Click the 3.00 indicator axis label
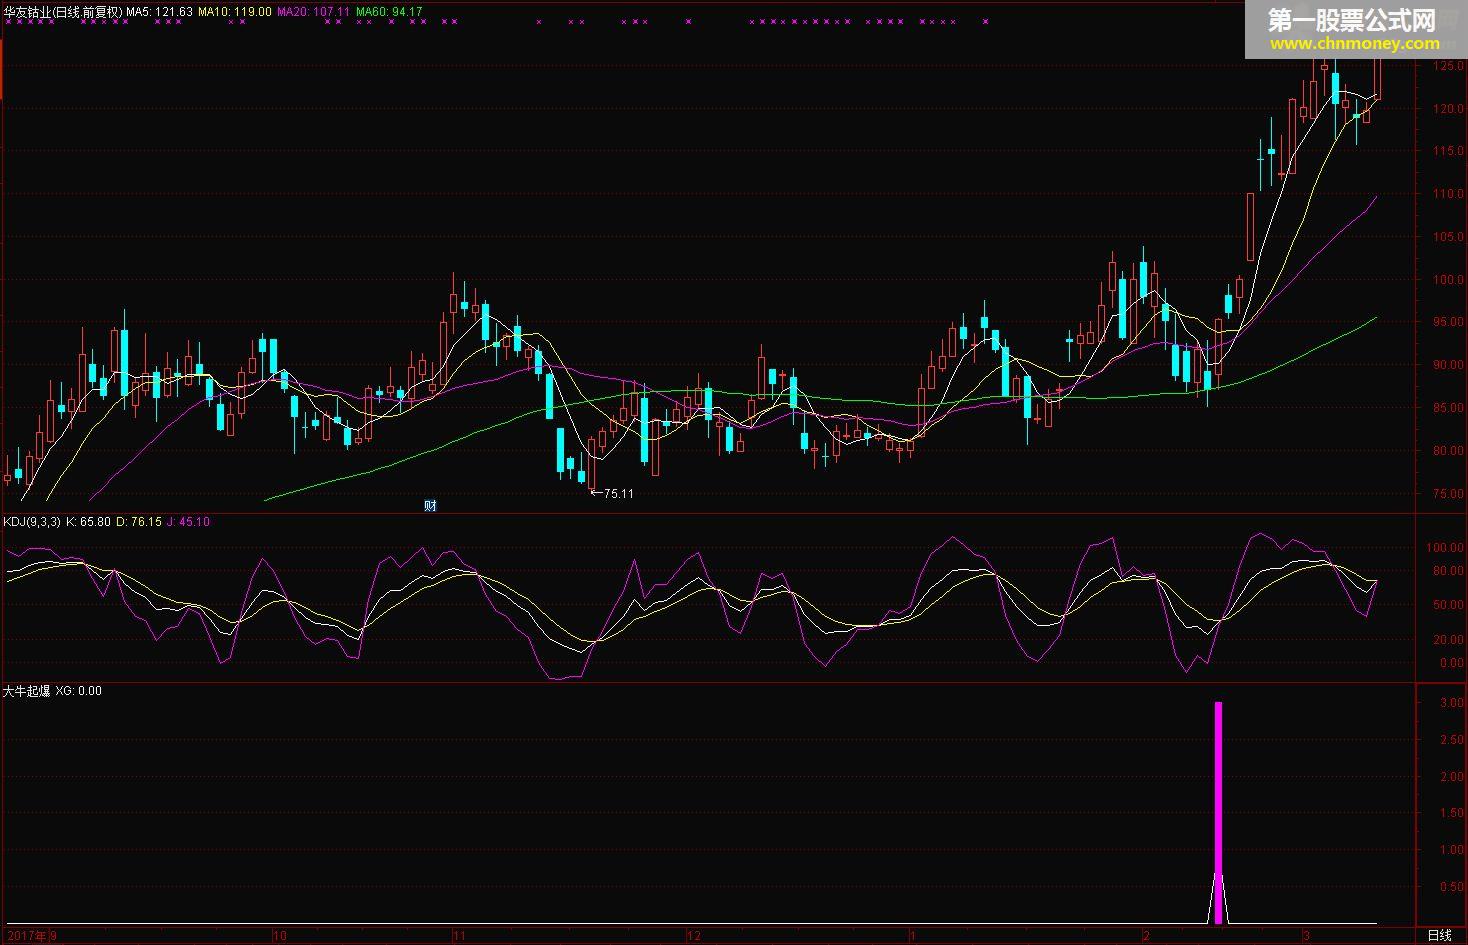 click(1452, 703)
